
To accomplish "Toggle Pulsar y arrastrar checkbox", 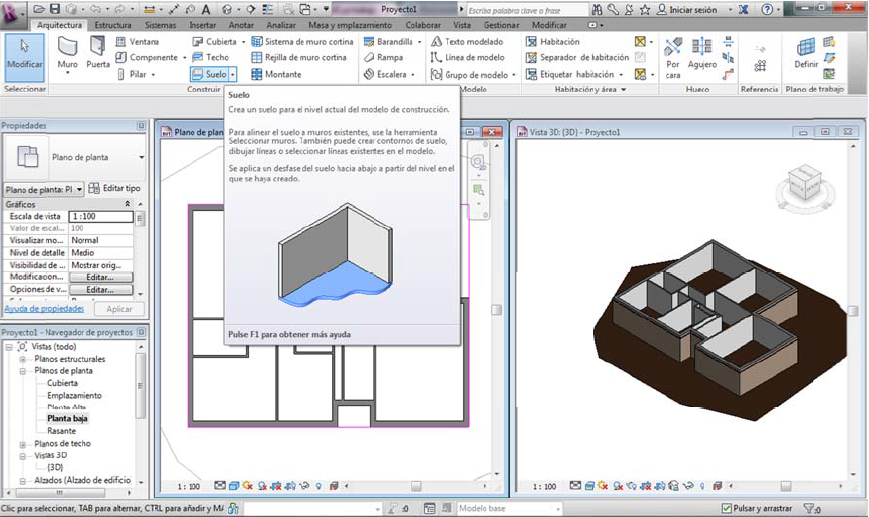I will 727,508.
